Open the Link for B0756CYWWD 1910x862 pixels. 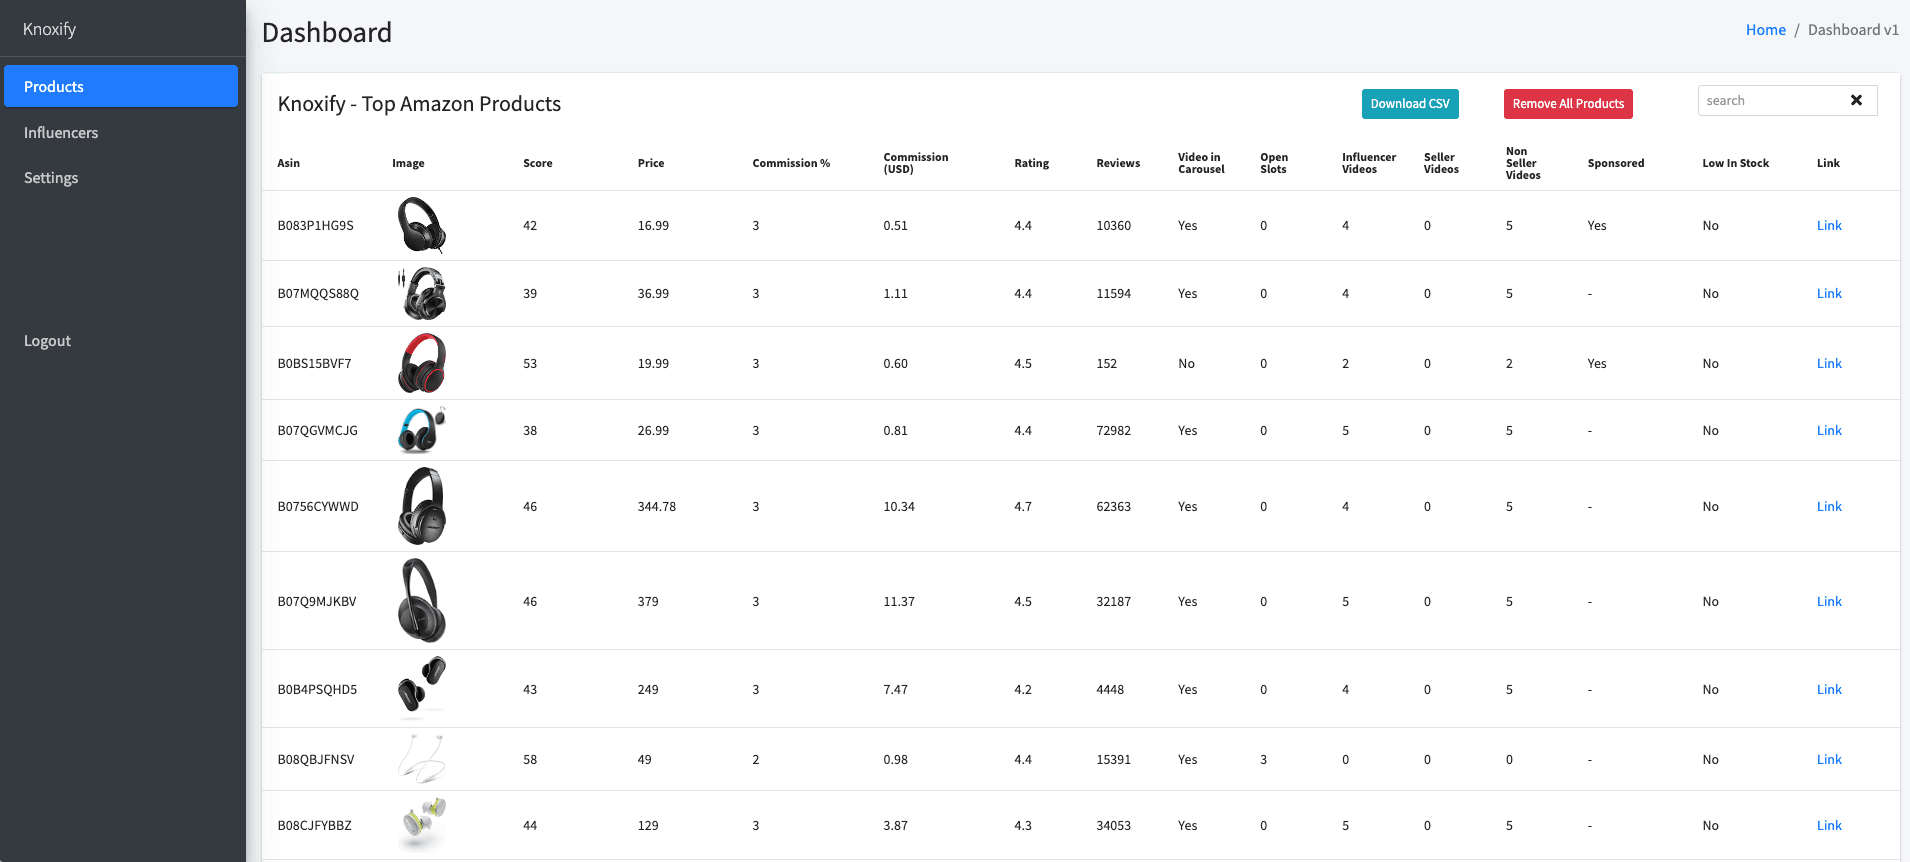click(x=1829, y=506)
